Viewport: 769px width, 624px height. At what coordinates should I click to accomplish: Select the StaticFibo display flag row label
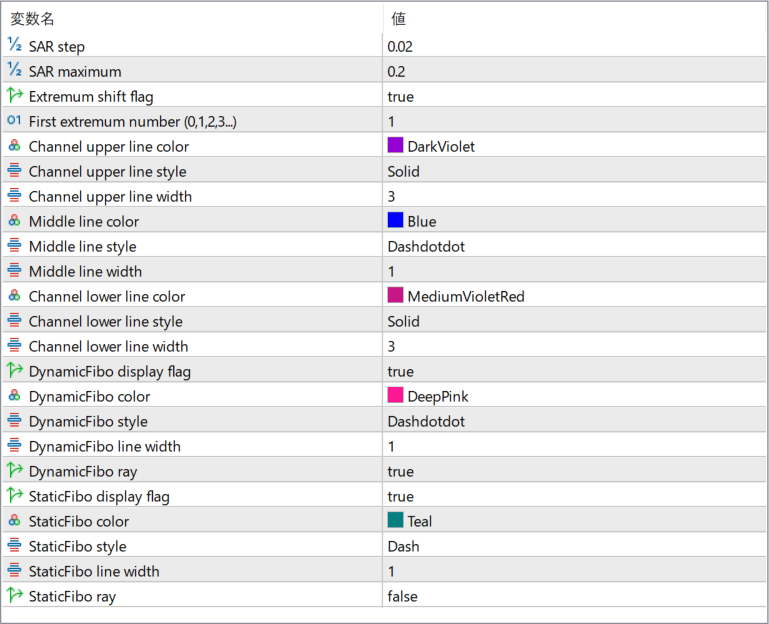coord(99,496)
